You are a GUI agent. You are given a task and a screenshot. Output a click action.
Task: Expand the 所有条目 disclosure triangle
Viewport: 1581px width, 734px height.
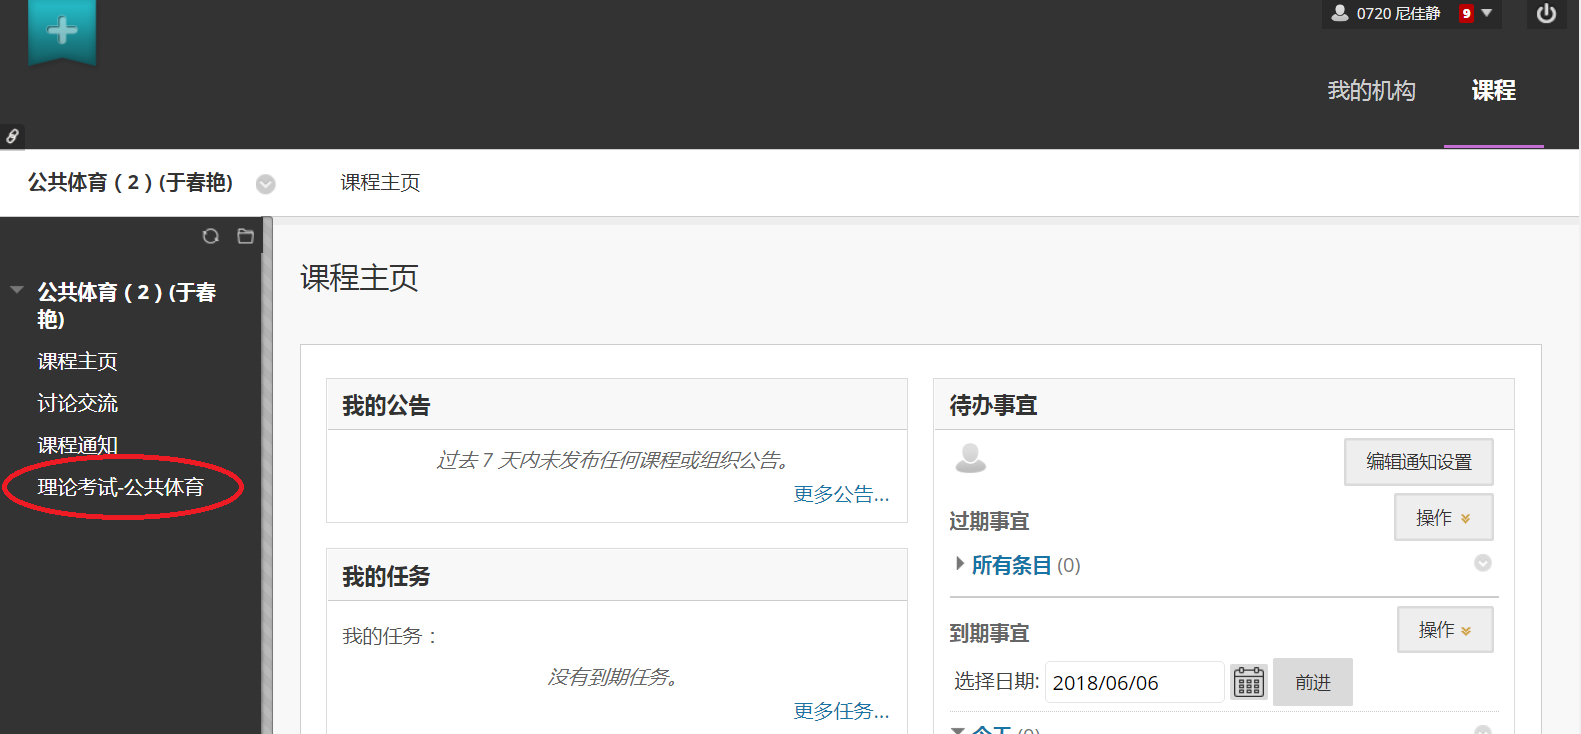pyautogui.click(x=960, y=564)
